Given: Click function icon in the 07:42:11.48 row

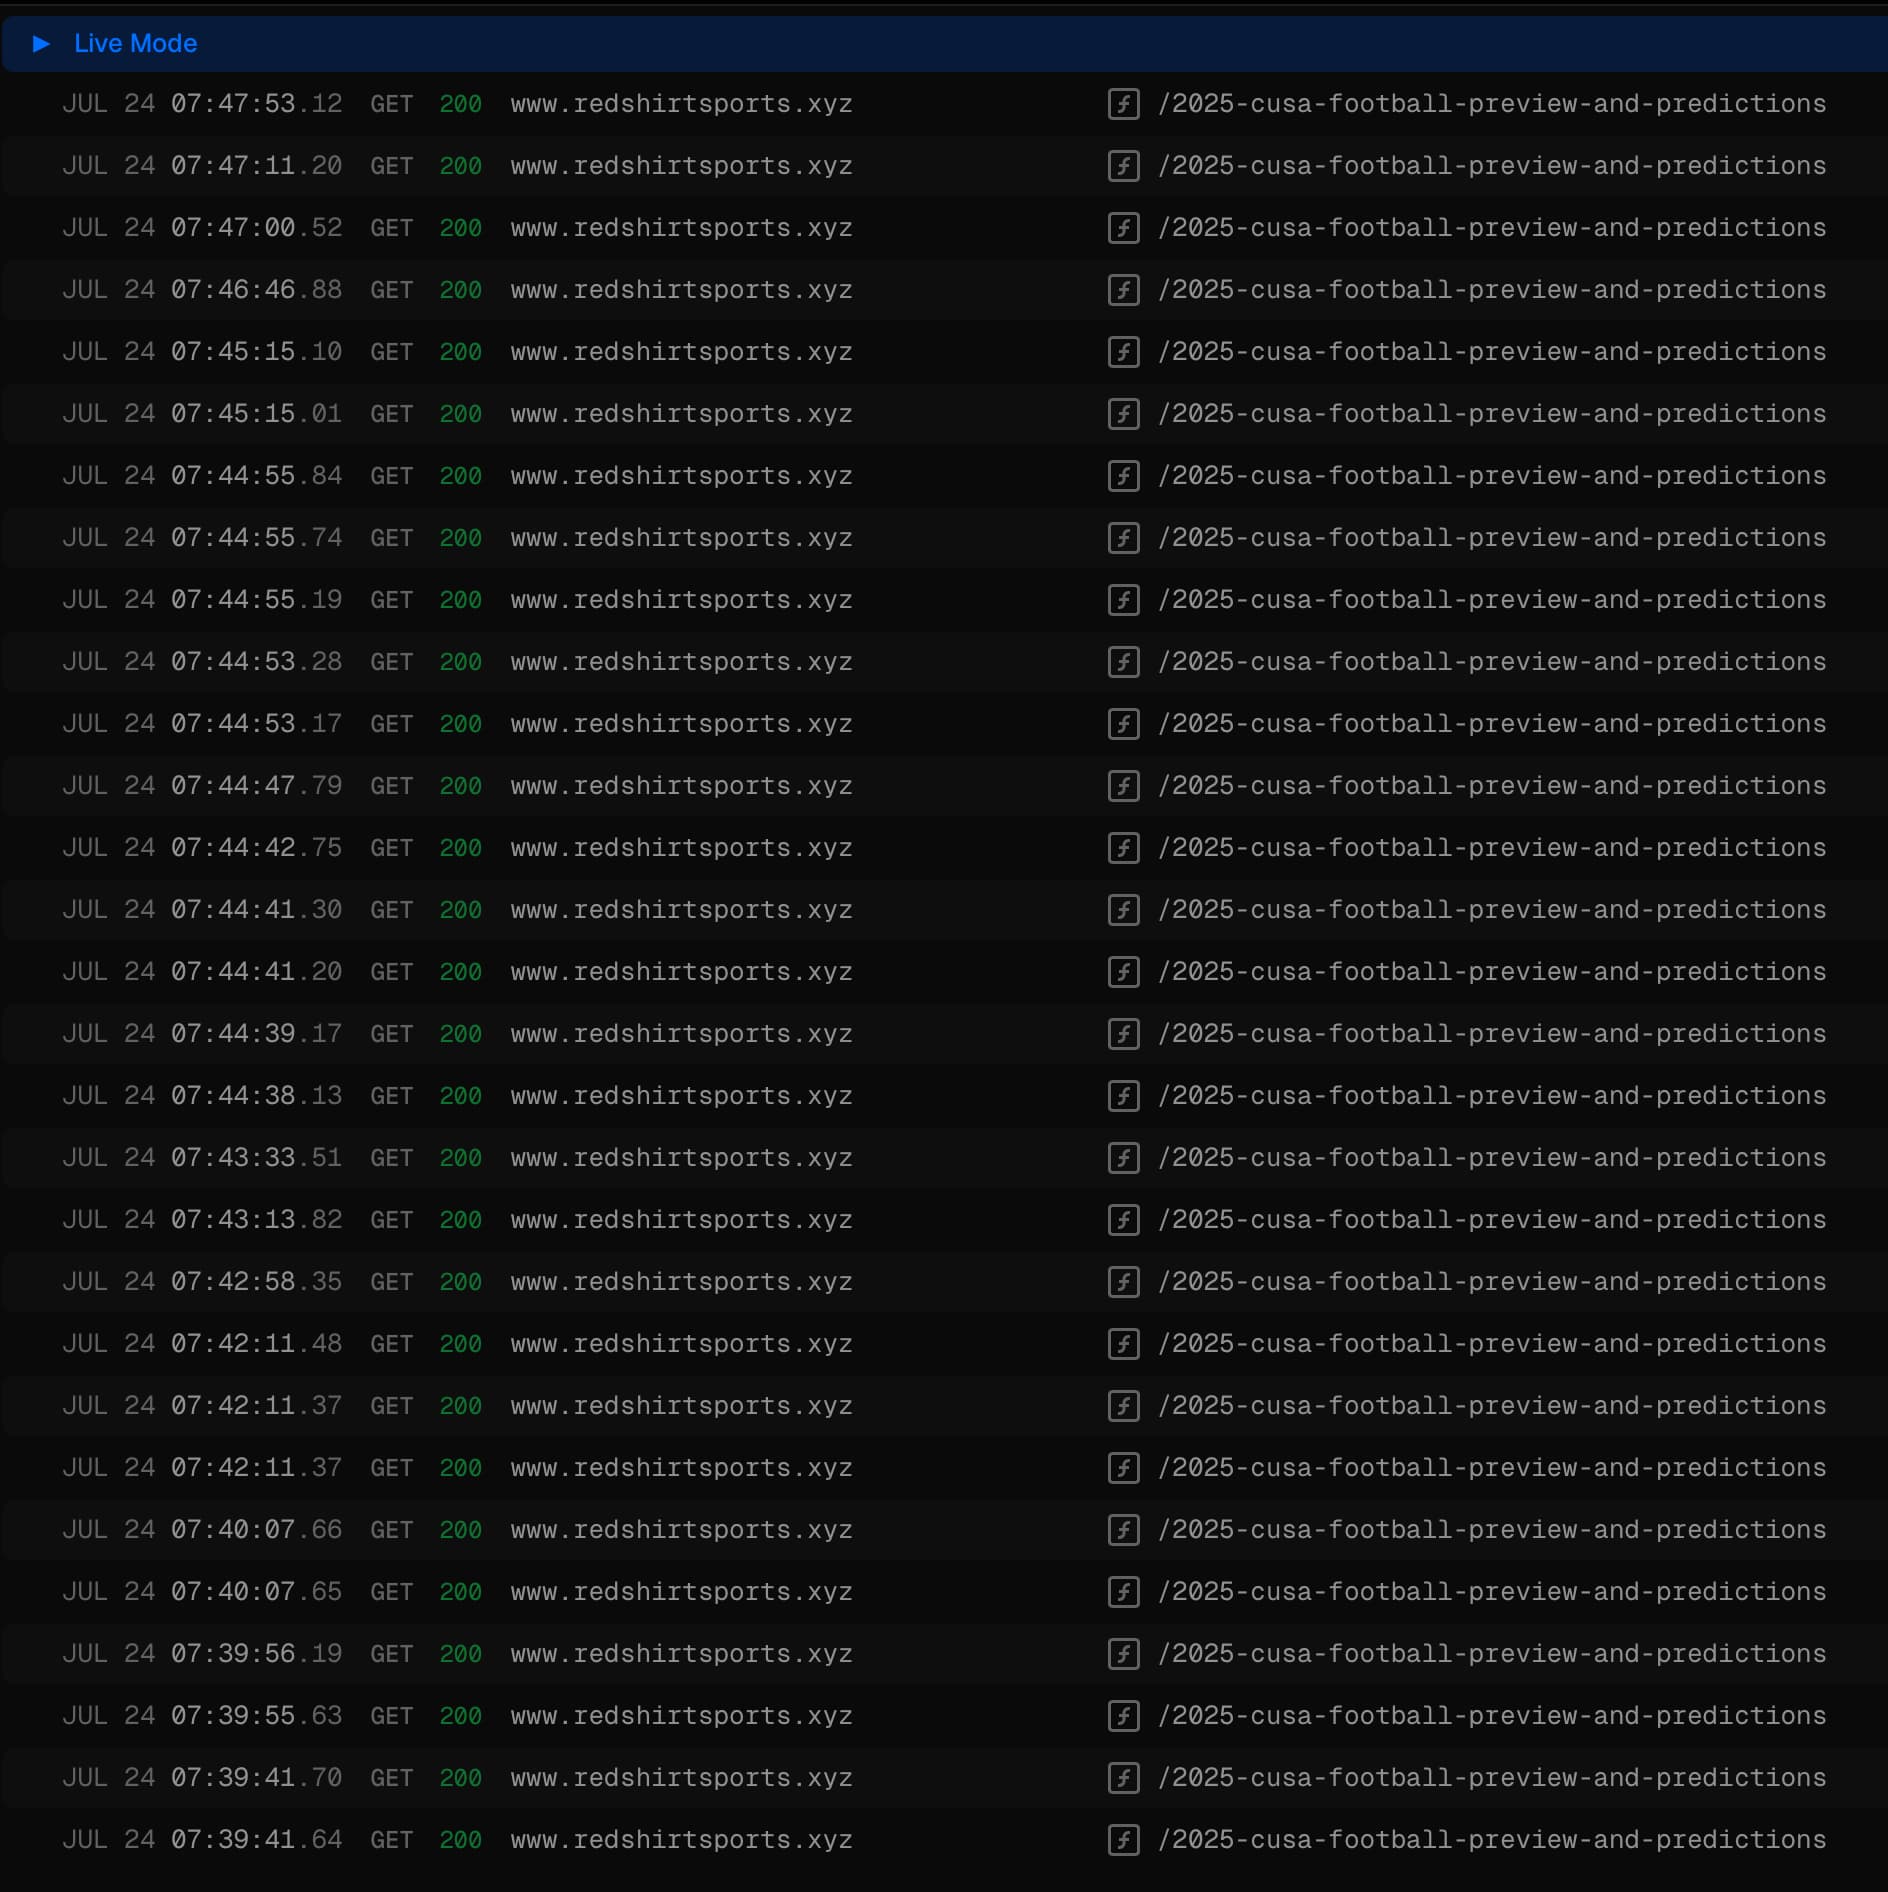Looking at the screenshot, I should point(1123,1344).
